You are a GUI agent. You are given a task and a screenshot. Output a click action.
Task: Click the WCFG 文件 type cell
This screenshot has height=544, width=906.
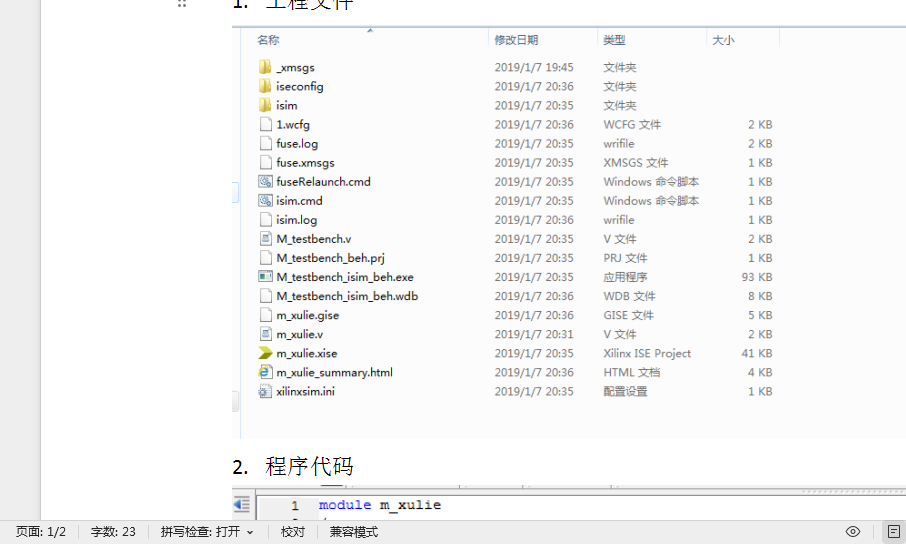click(632, 124)
